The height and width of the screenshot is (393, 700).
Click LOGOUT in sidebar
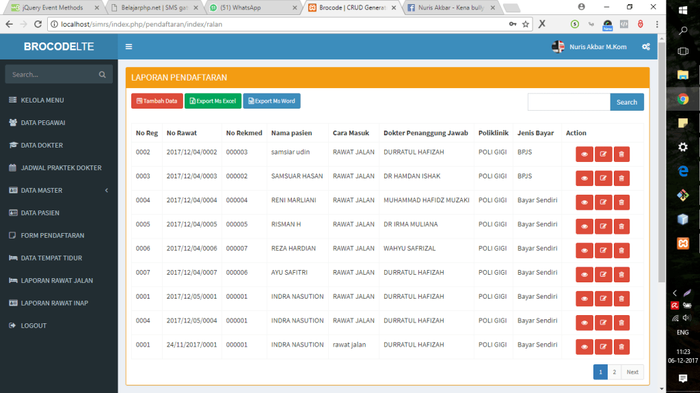59,326
